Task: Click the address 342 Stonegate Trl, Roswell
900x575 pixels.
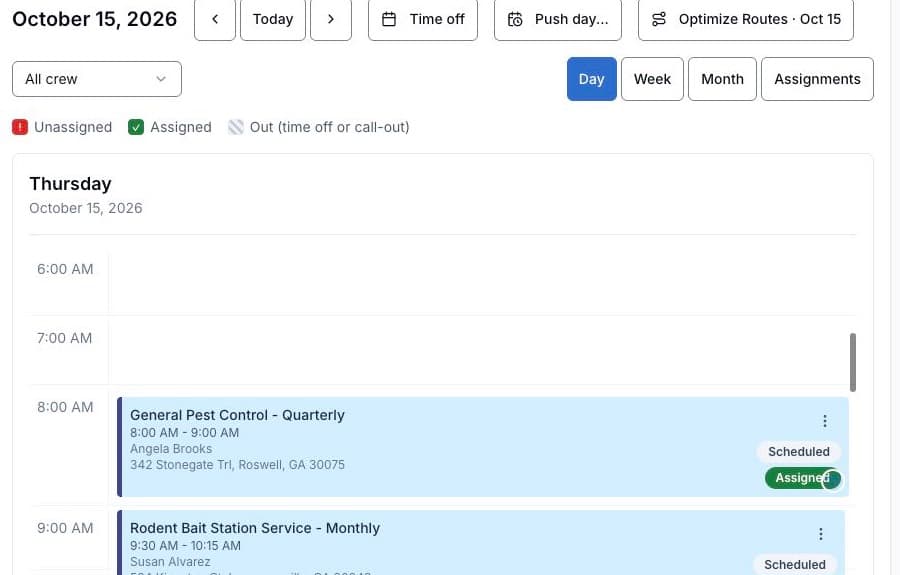Action: (x=237, y=465)
